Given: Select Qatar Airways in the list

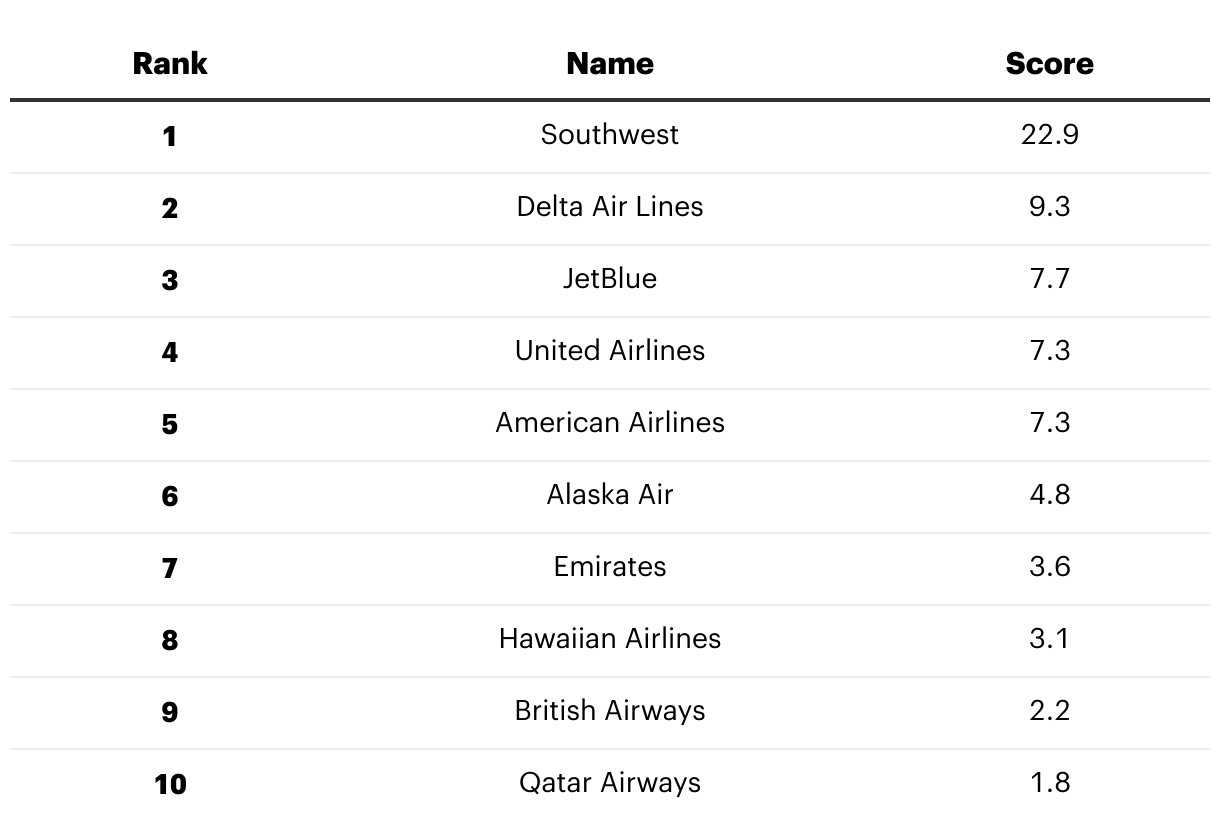Looking at the screenshot, I should pyautogui.click(x=610, y=783).
